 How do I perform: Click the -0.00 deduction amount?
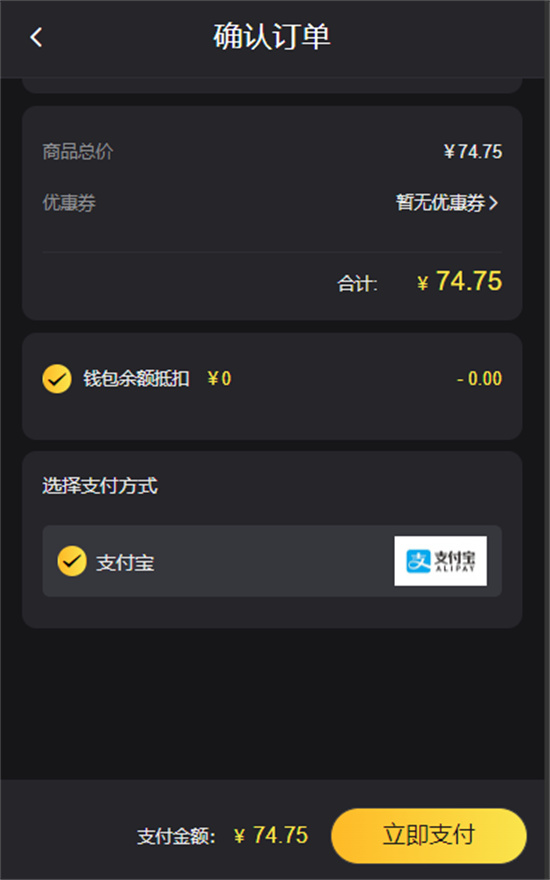(x=479, y=379)
